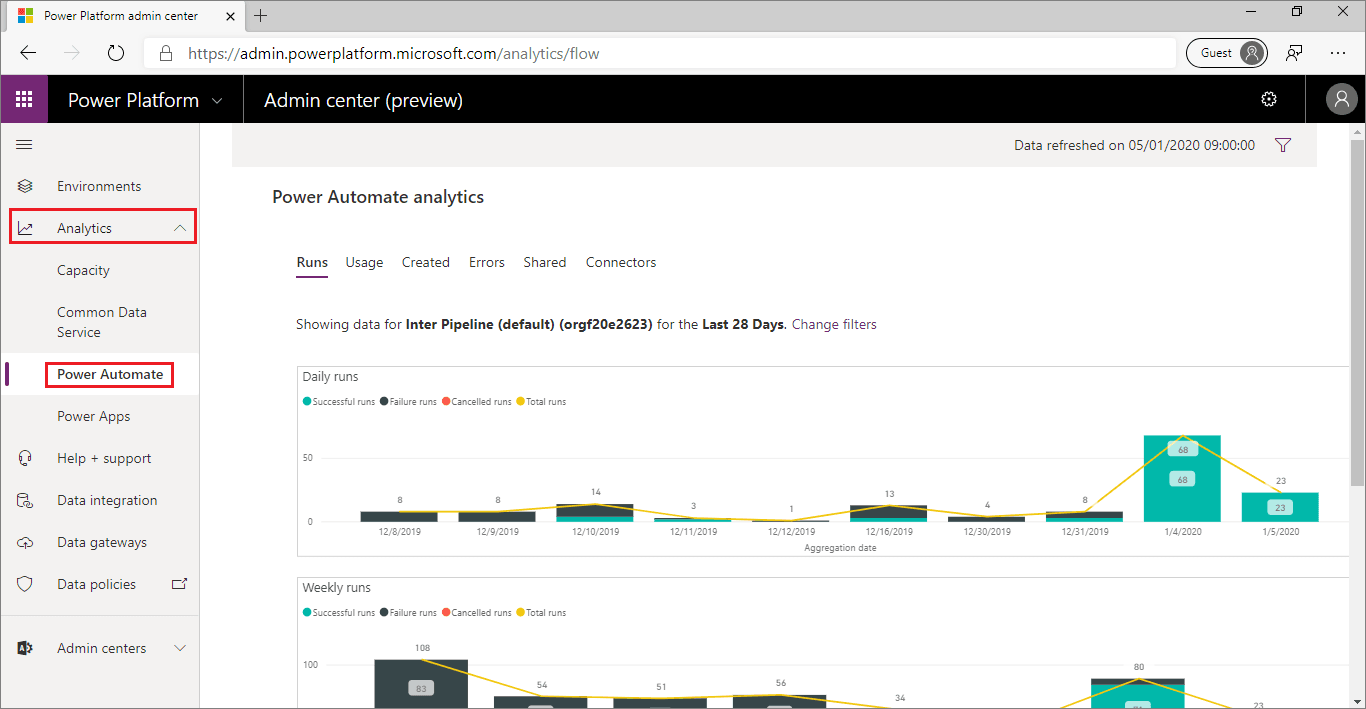Switch to the Errors tab
This screenshot has height=709, width=1366.
pyautogui.click(x=486, y=263)
